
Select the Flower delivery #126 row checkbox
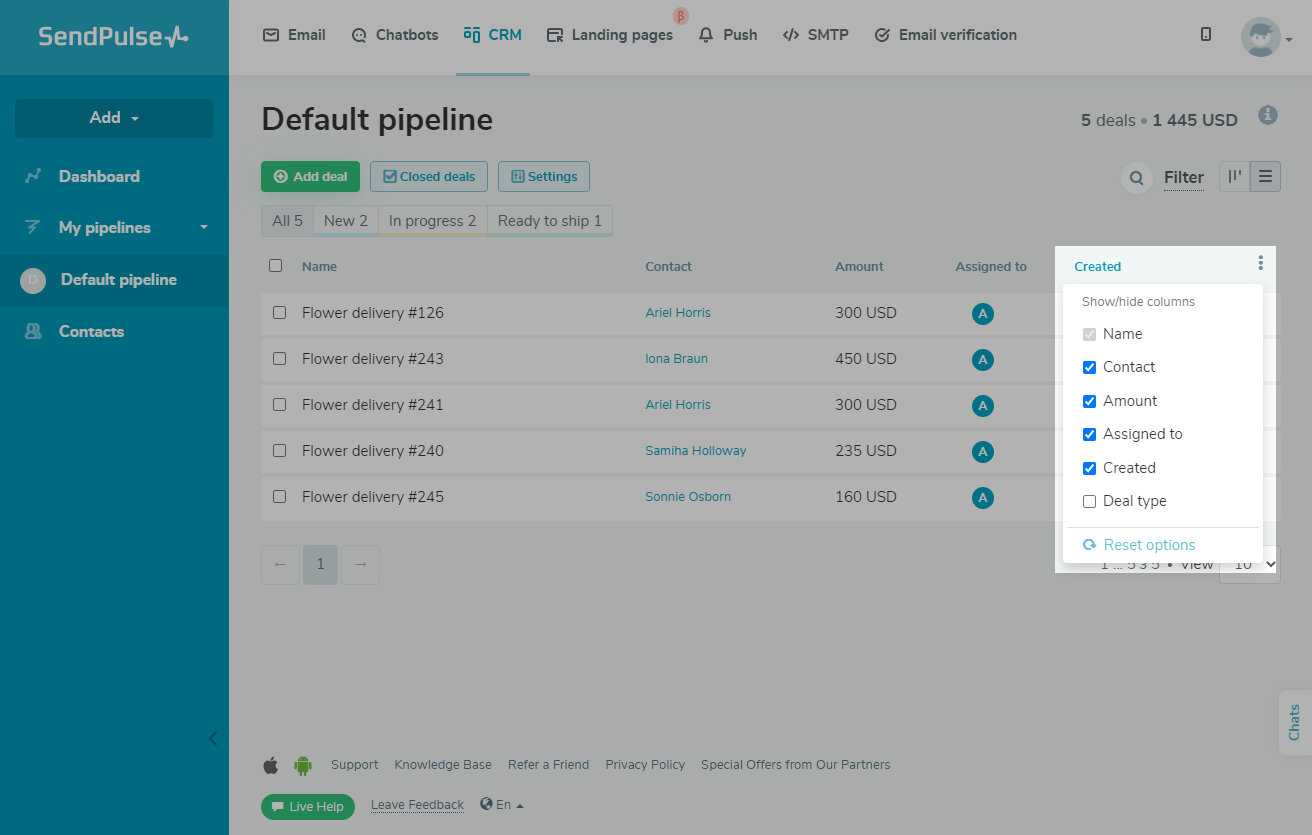point(280,313)
